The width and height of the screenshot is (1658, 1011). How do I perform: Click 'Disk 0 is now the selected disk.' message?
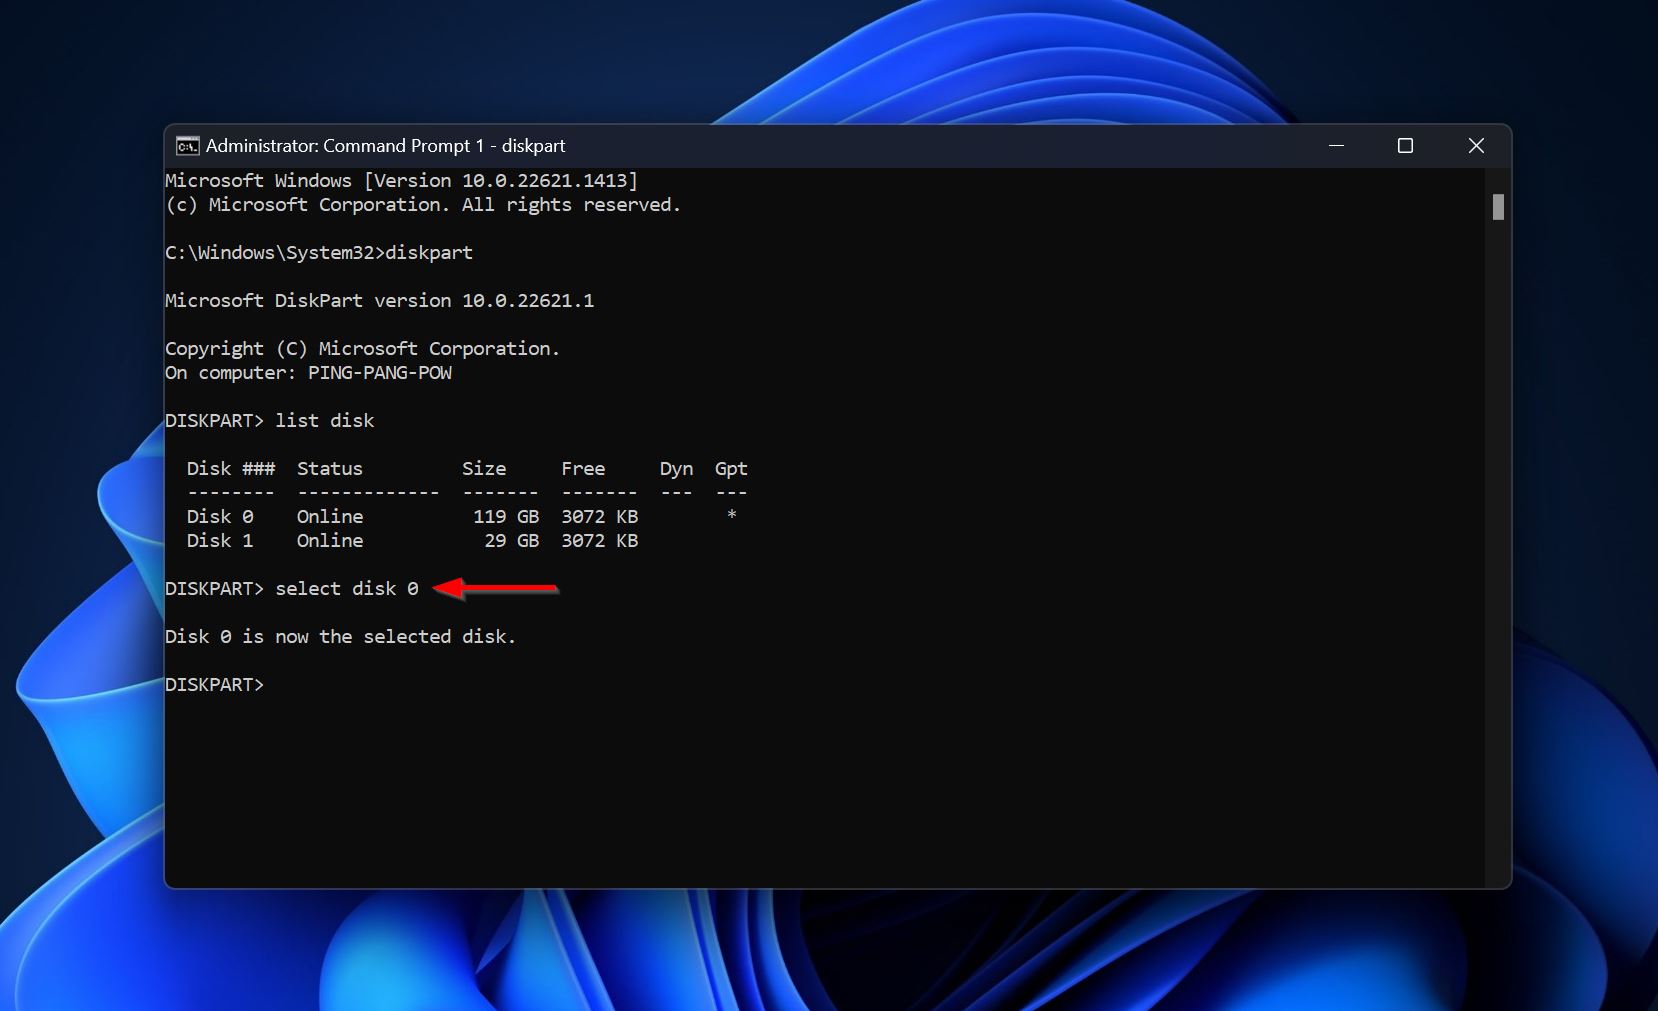(340, 637)
